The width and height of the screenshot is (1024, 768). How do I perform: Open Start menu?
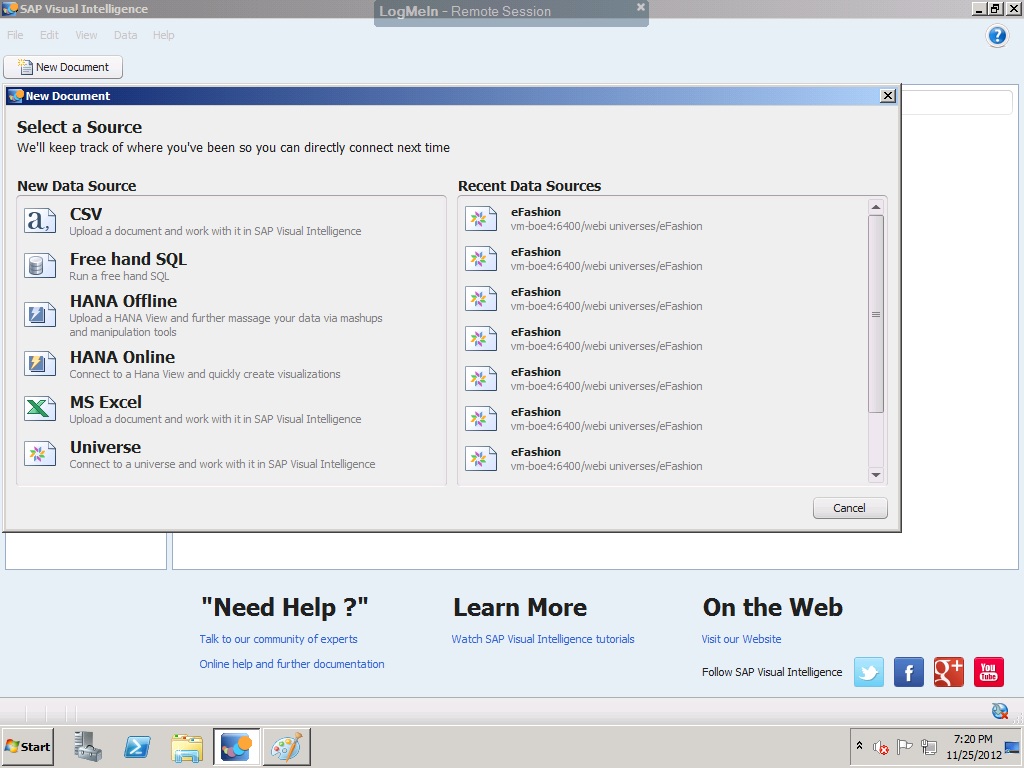tap(27, 746)
